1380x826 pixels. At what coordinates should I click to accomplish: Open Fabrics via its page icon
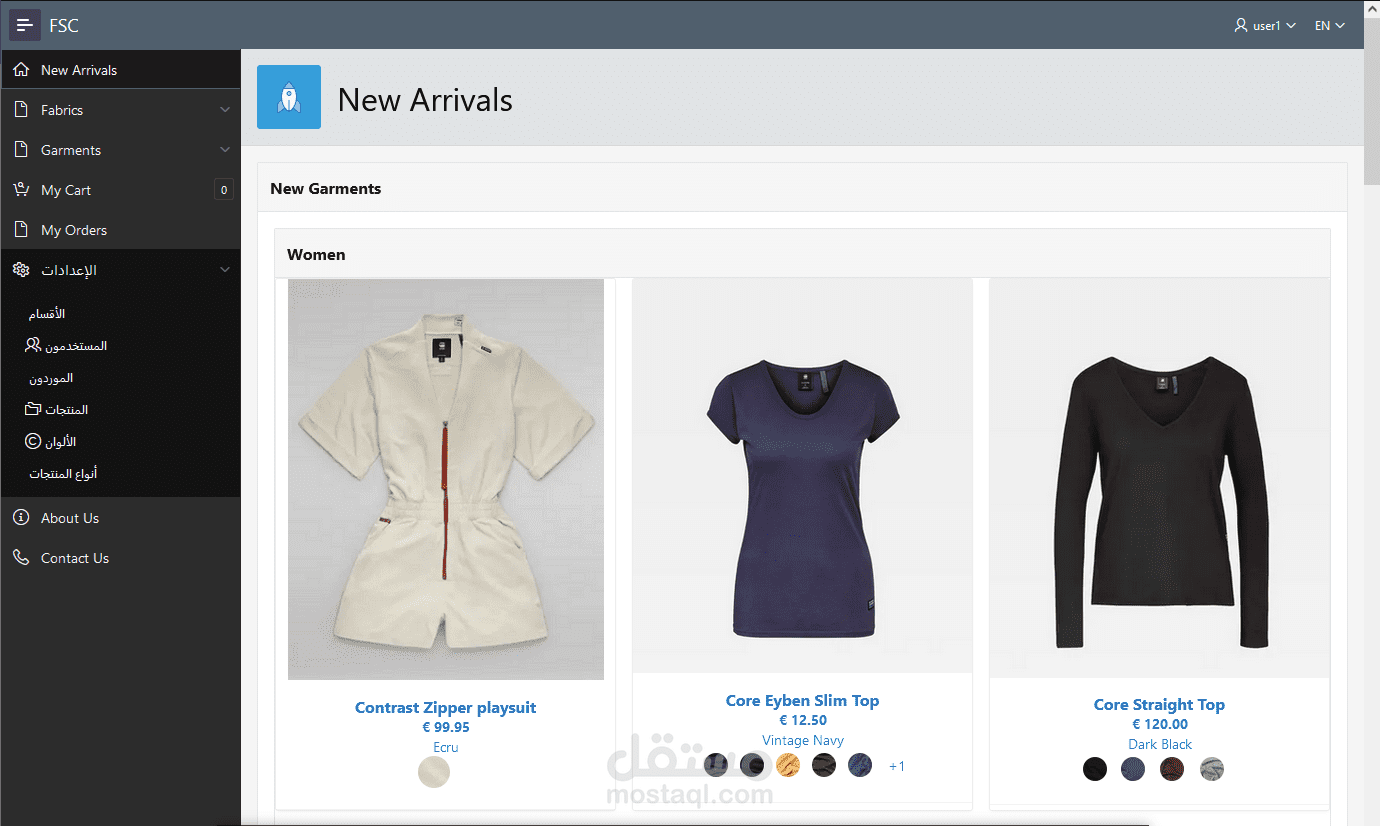21,110
